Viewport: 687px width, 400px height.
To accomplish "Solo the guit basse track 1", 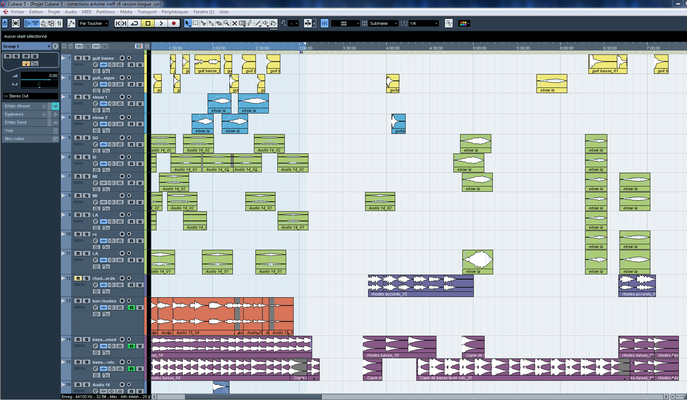I will click(87, 58).
